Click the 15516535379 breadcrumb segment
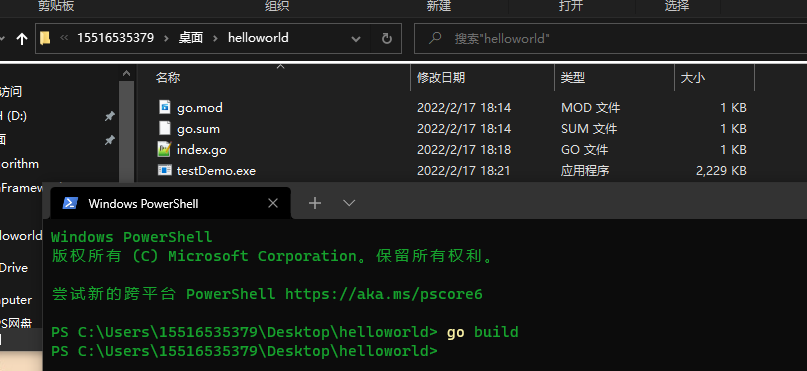 click(115, 38)
